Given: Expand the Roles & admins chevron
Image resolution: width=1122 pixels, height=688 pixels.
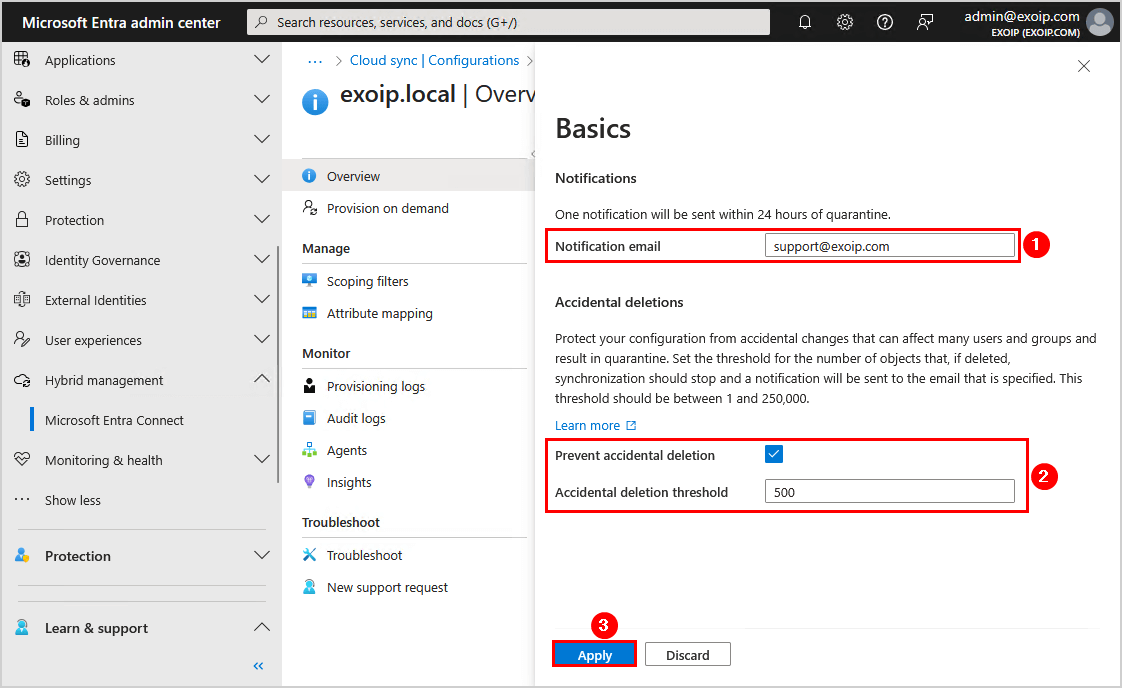Looking at the screenshot, I should pos(262,100).
